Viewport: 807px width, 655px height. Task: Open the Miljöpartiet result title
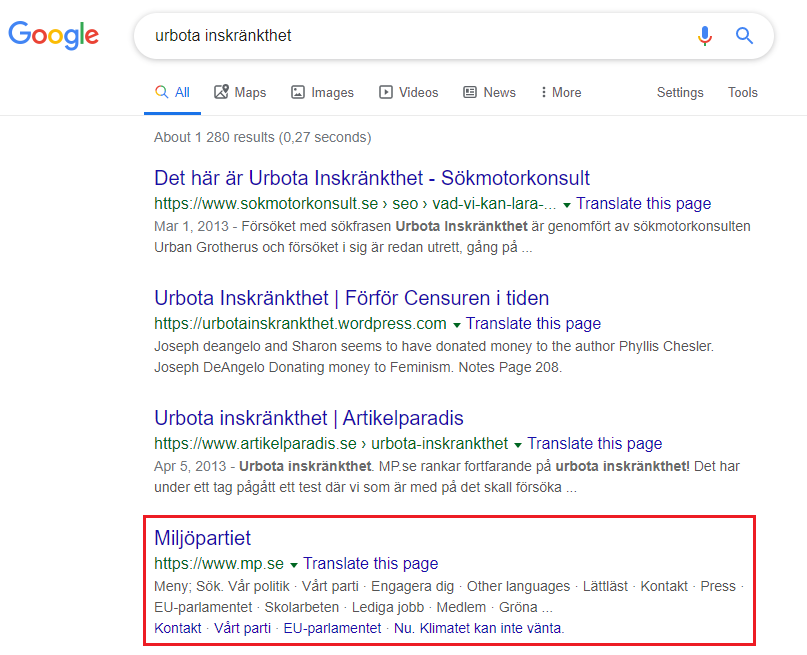coord(202,538)
